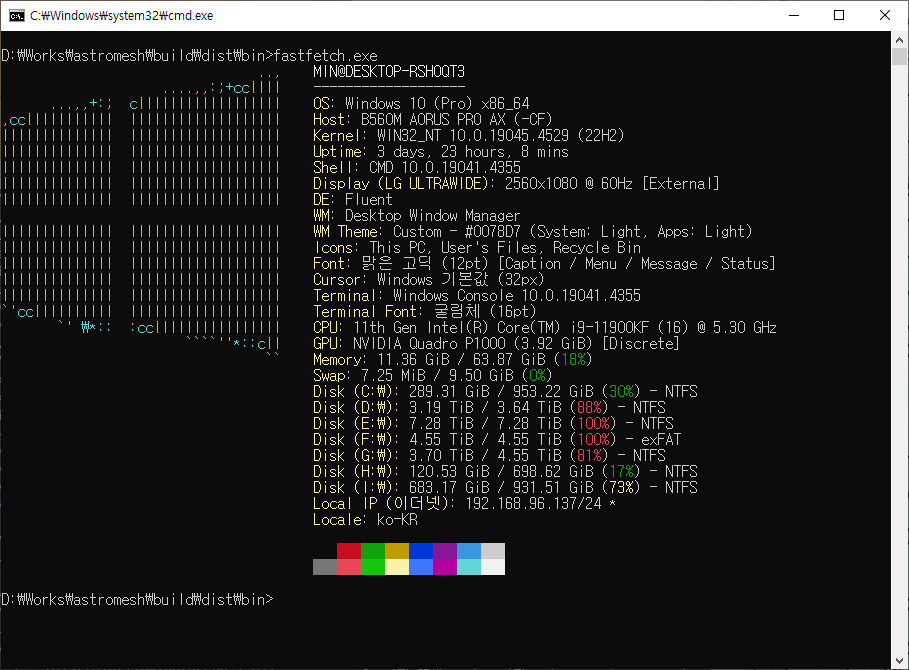
Task: Click the Locale: ko-KR line
Action: tap(365, 520)
